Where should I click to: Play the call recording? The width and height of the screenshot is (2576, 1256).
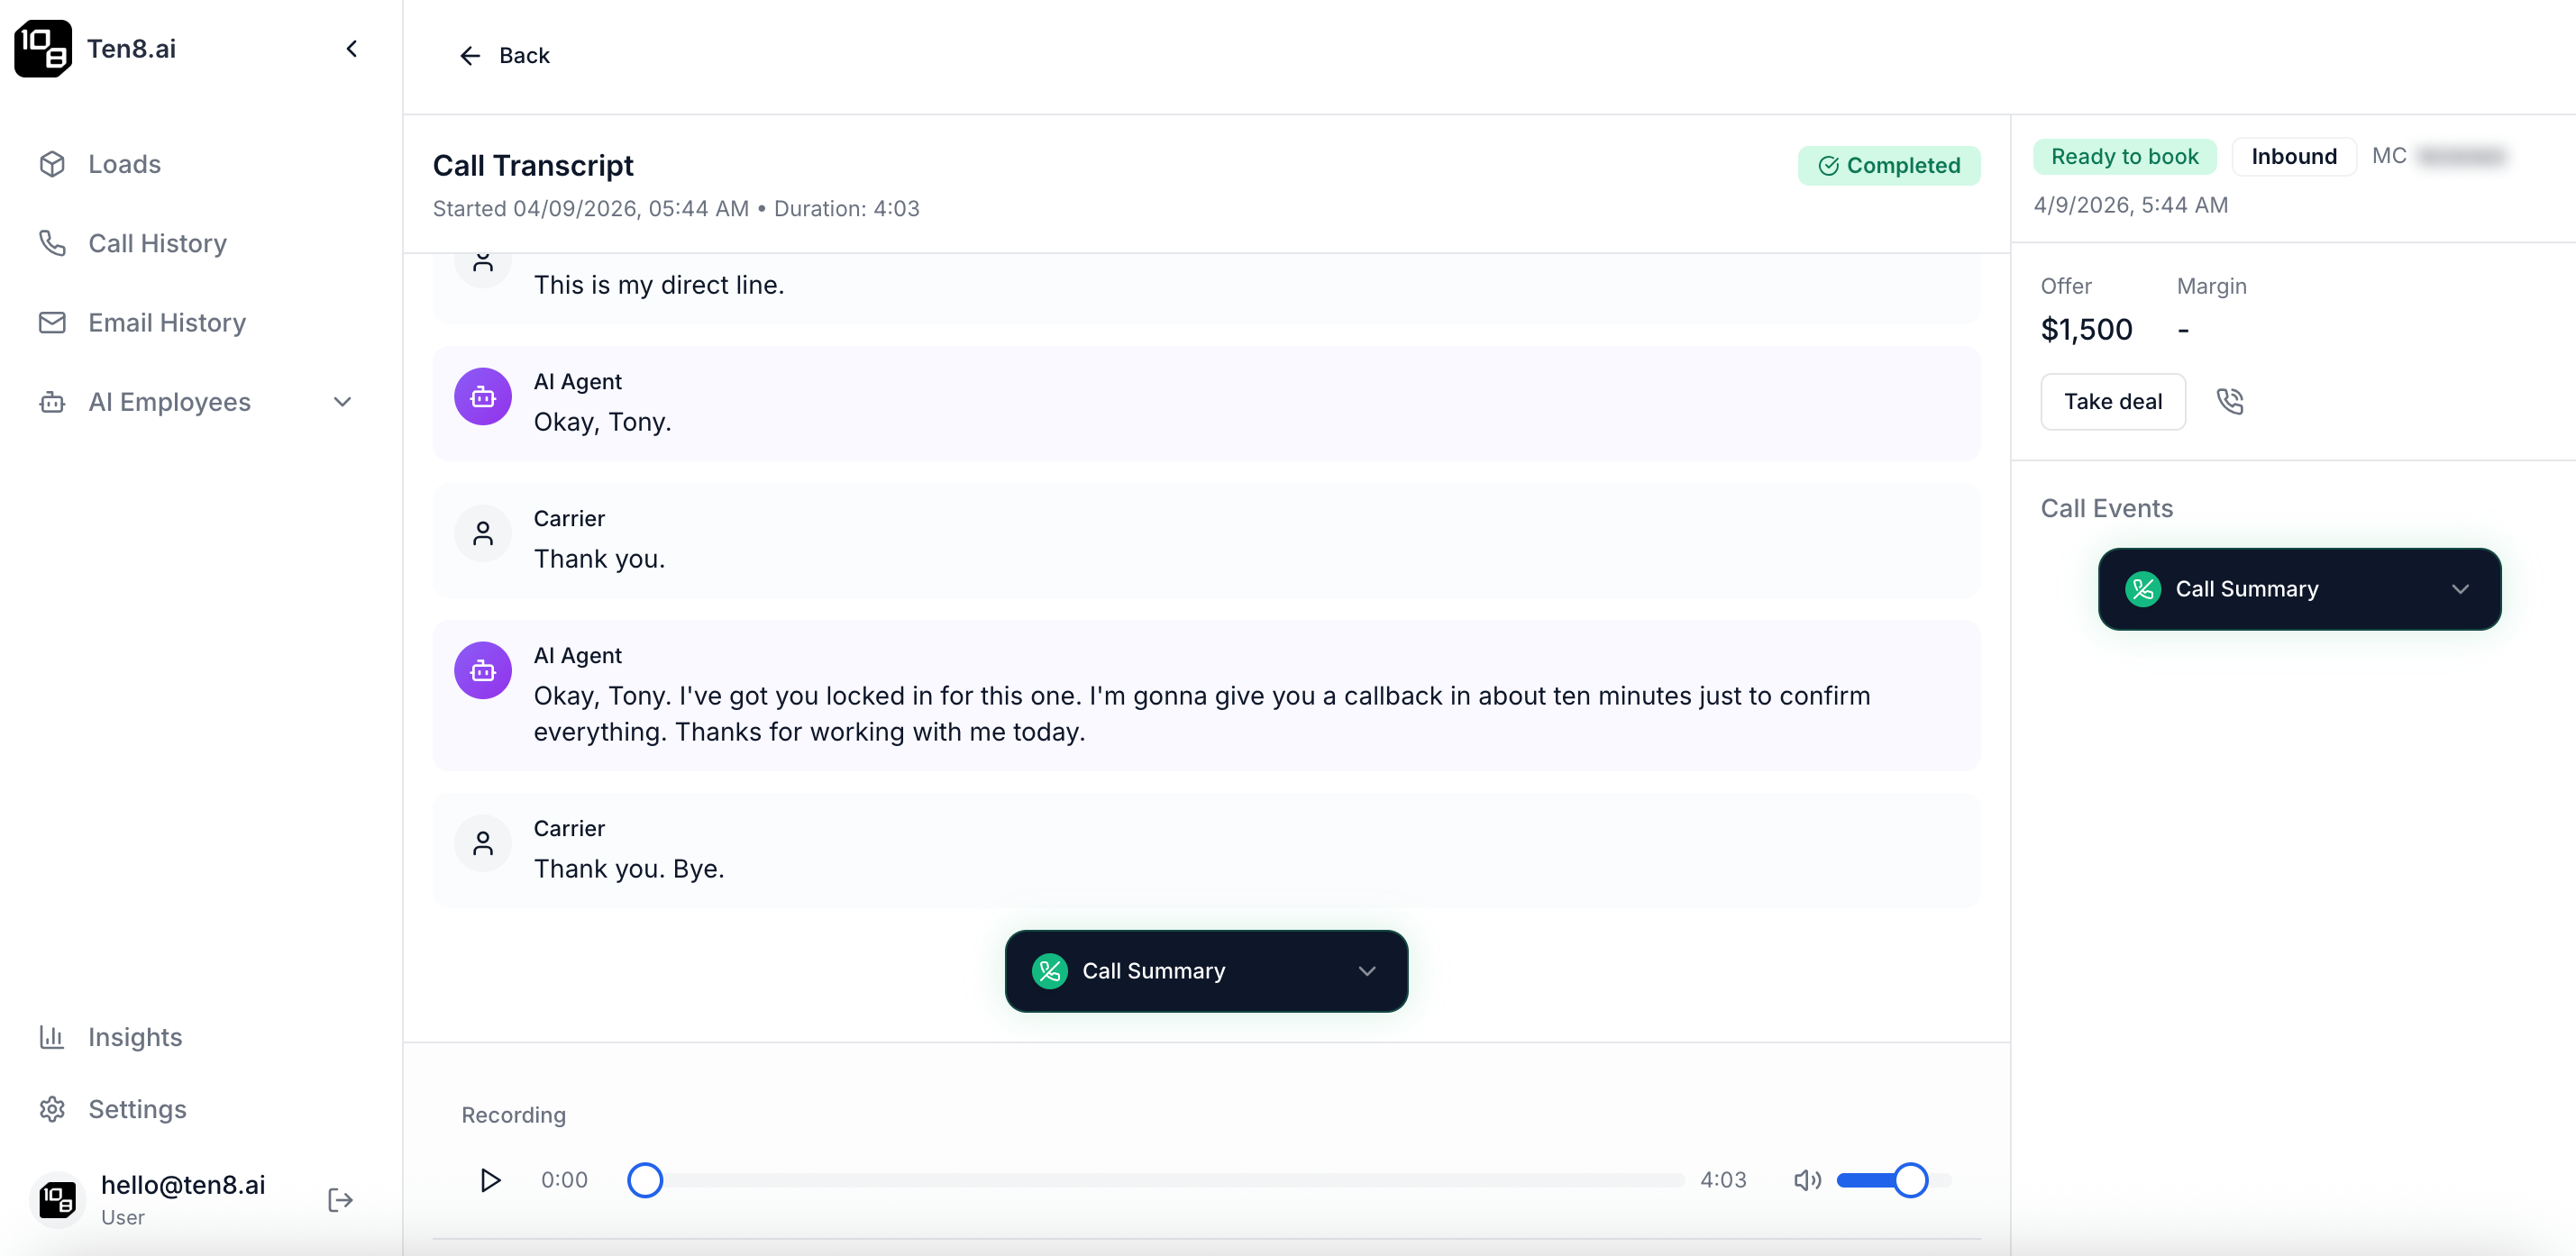coord(490,1180)
